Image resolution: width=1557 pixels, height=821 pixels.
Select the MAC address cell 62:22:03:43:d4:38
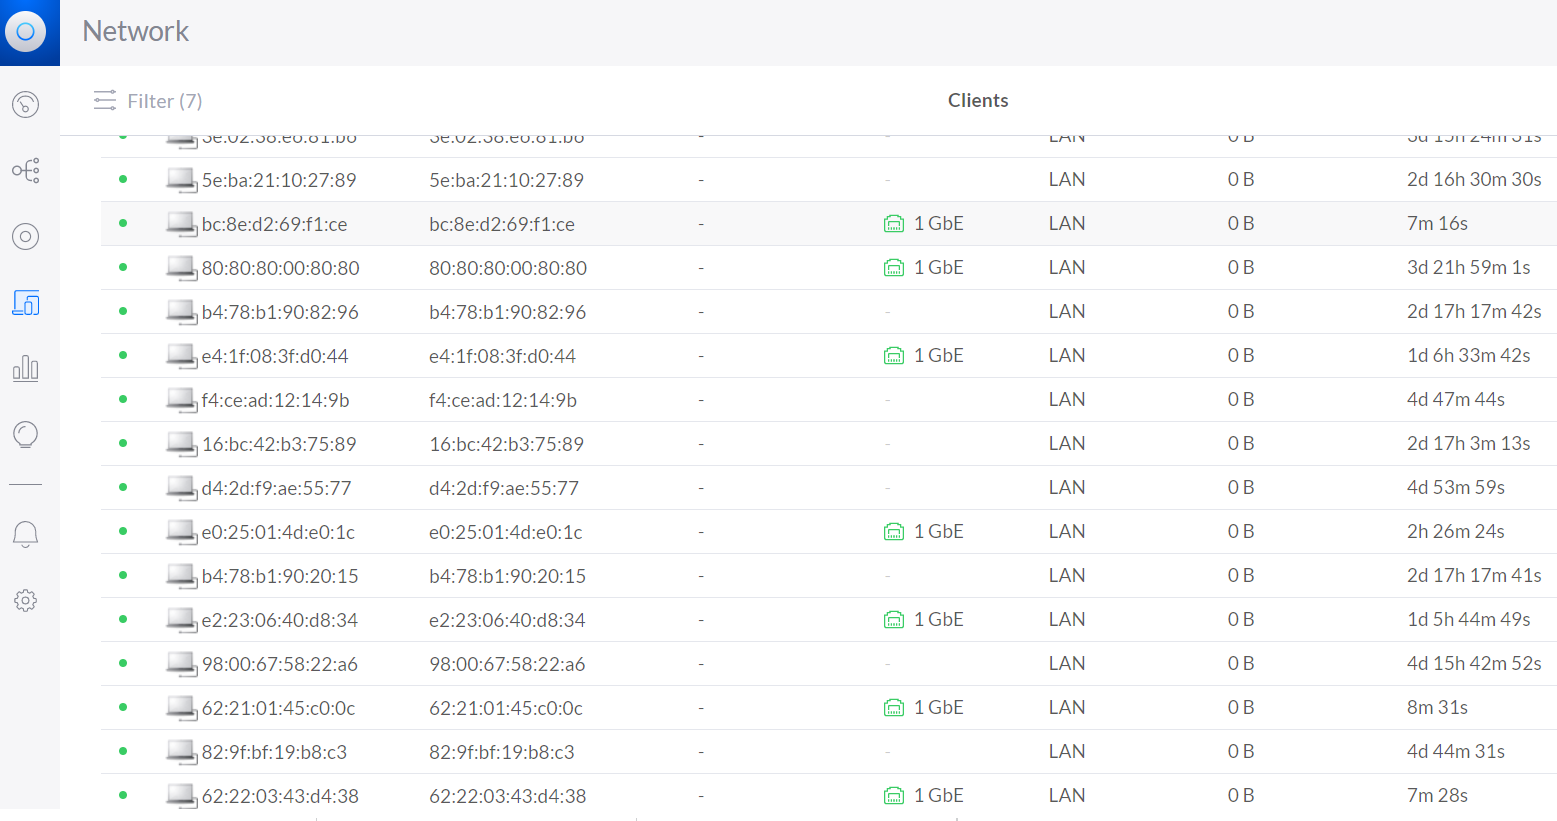pos(507,796)
